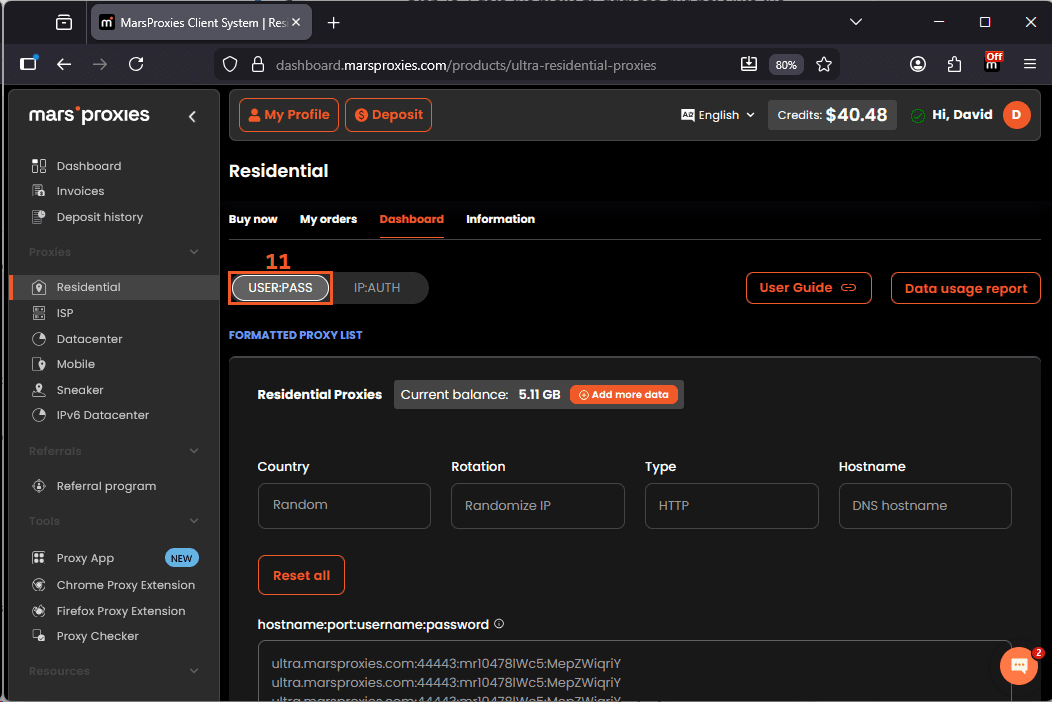
Task: Select the ISP proxies icon
Action: coord(39,313)
